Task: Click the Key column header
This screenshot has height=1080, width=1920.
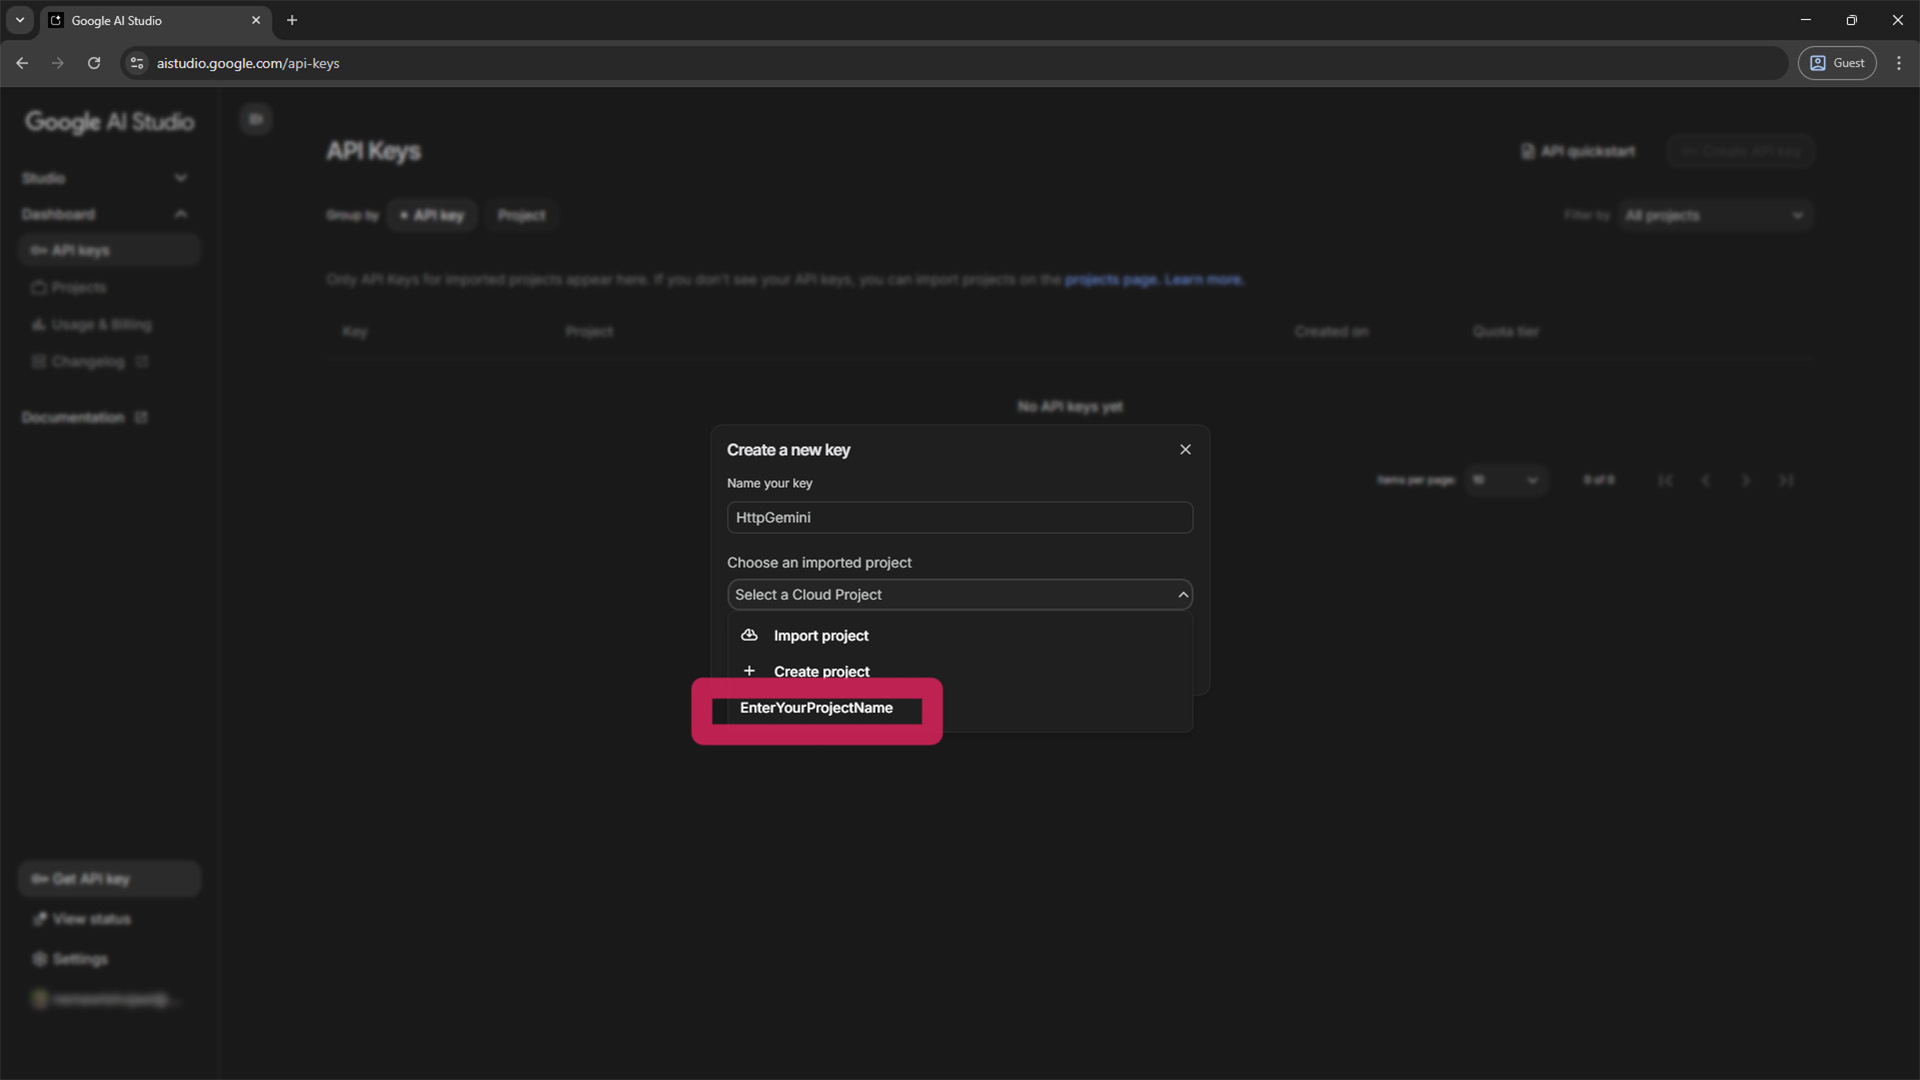Action: (x=355, y=332)
